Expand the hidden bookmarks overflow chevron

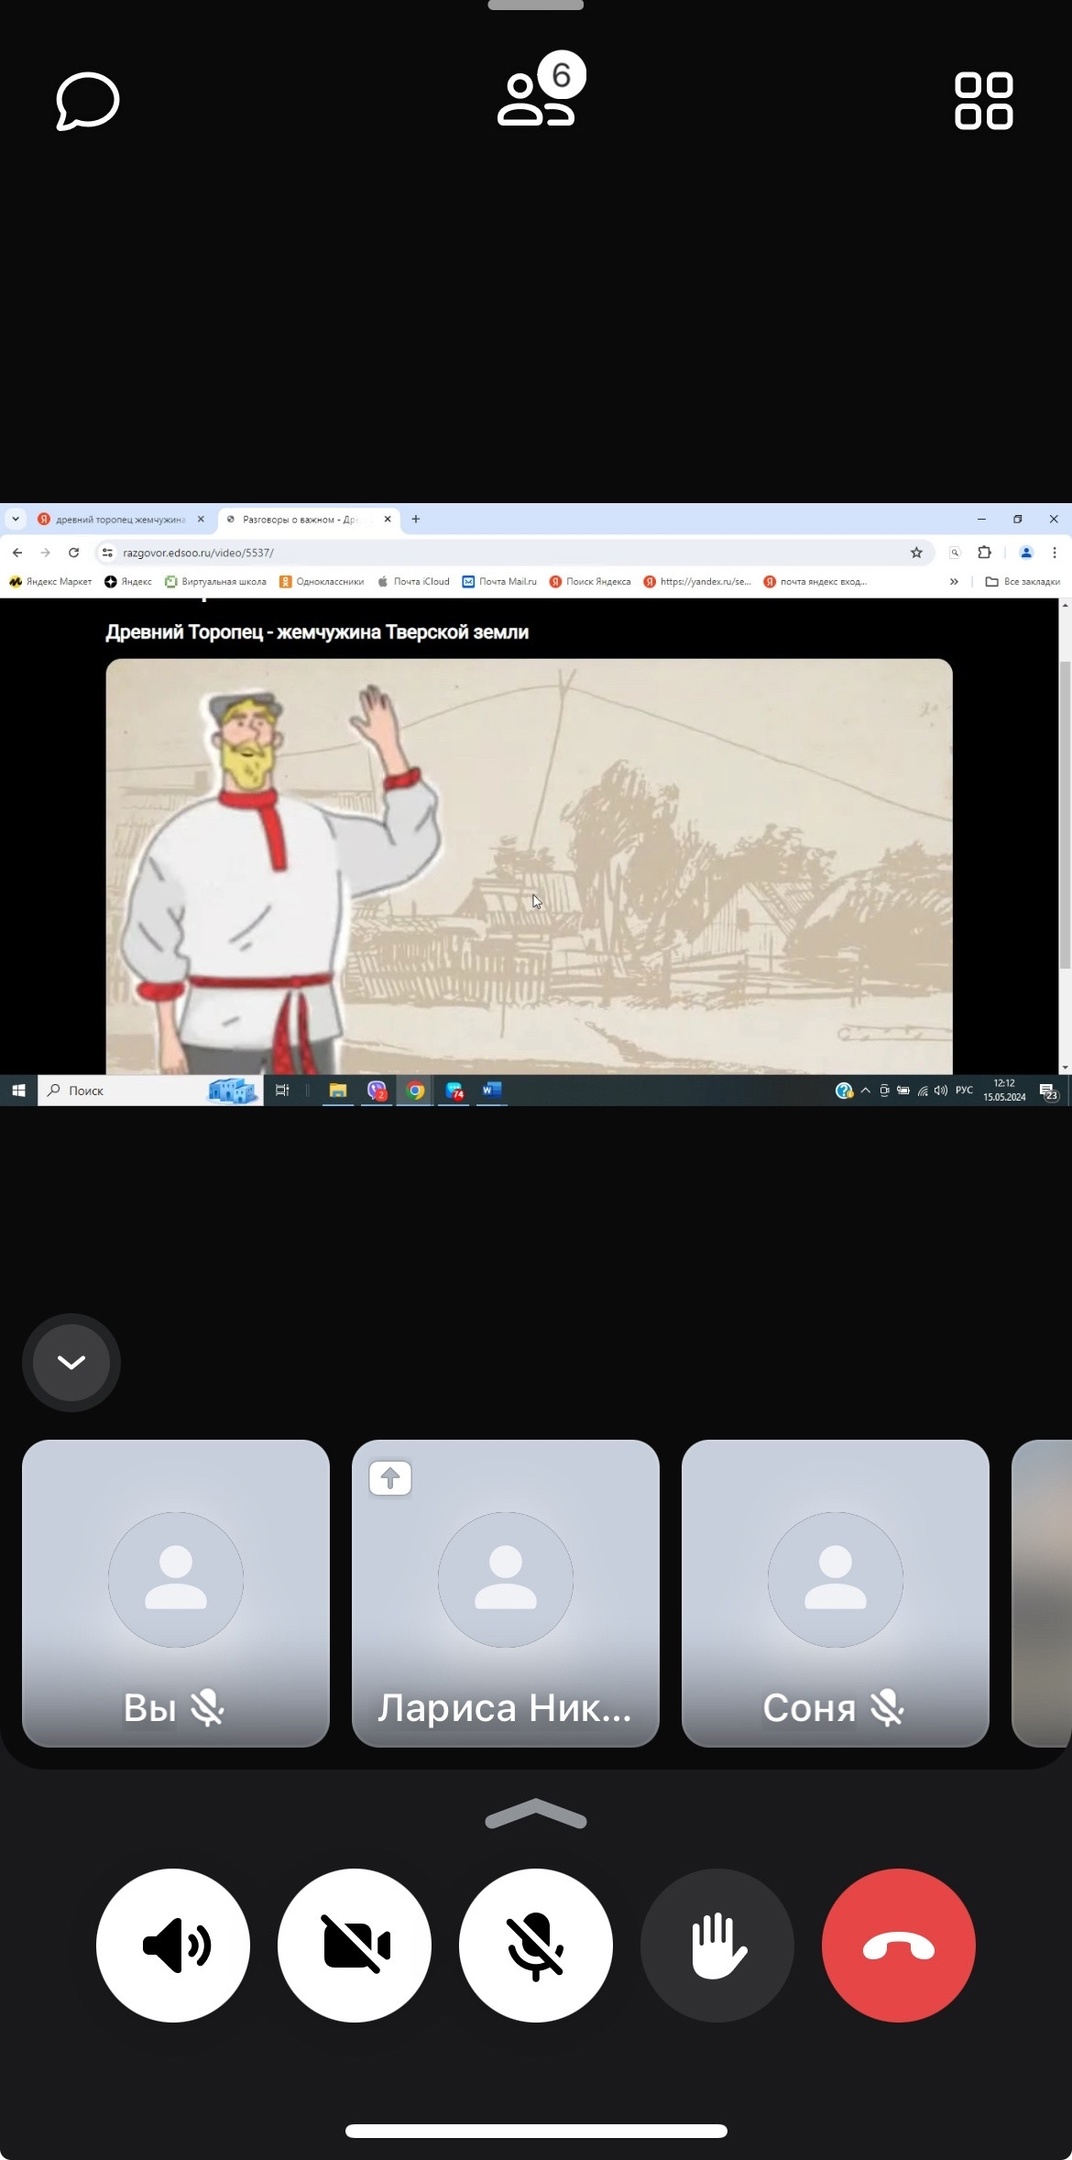(954, 581)
